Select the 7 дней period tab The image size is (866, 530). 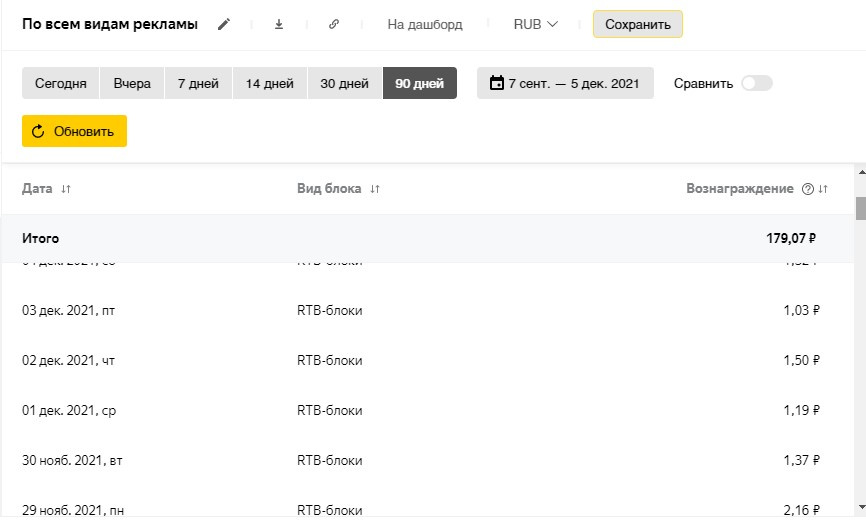point(199,84)
